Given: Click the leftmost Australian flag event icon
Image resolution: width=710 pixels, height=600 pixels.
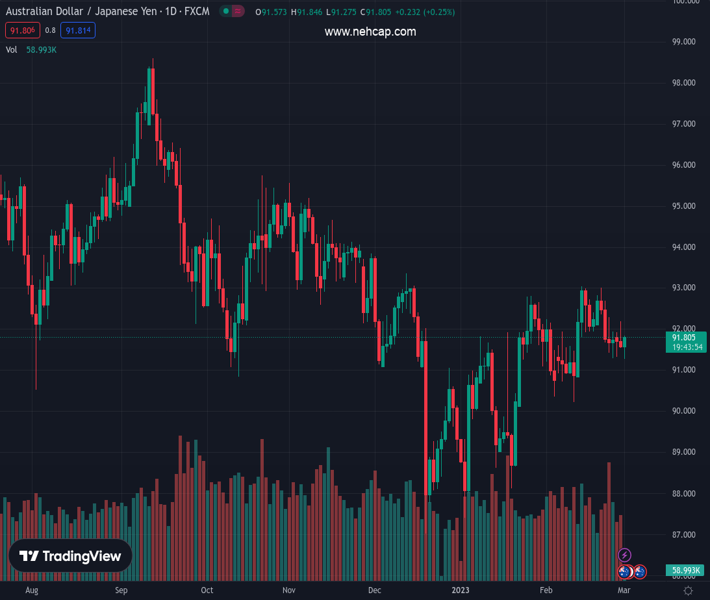Looking at the screenshot, I should coord(625,572).
